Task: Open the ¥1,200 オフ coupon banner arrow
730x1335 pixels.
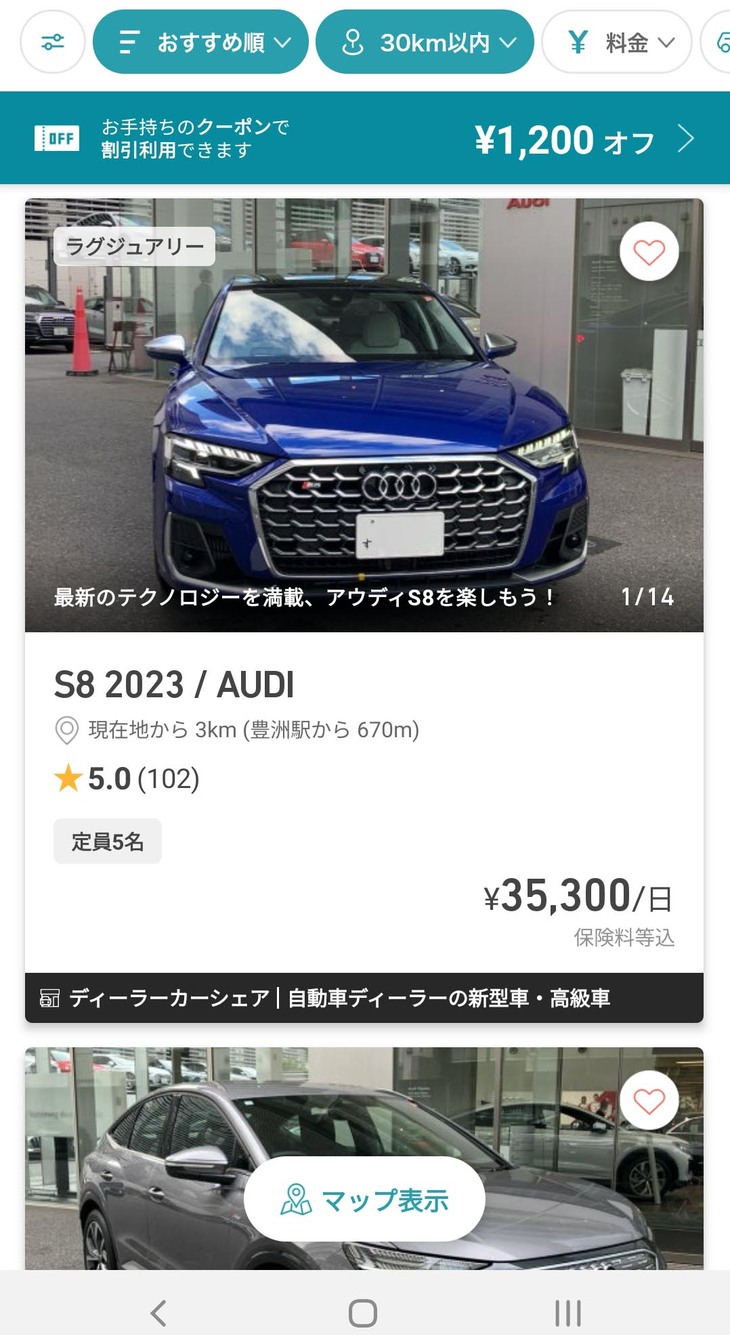Action: click(685, 138)
